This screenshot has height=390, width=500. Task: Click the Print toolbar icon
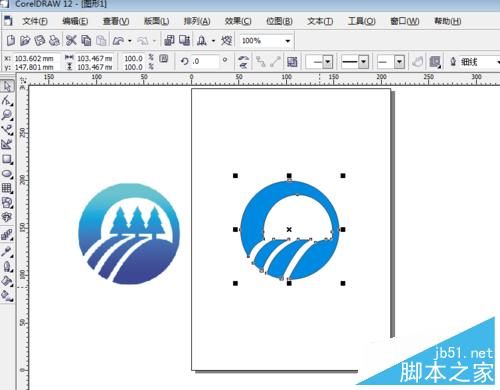pyautogui.click(x=54, y=41)
